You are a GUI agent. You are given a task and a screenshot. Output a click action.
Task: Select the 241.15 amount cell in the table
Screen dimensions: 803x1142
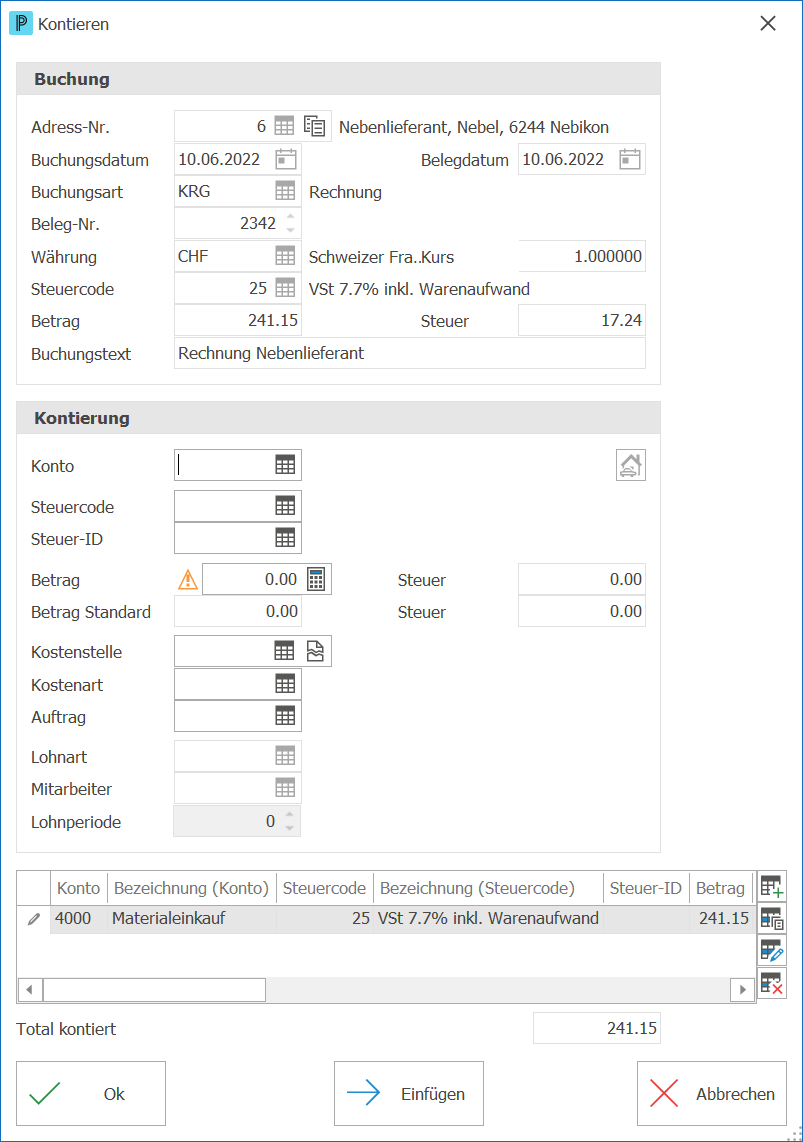pyautogui.click(x=721, y=918)
